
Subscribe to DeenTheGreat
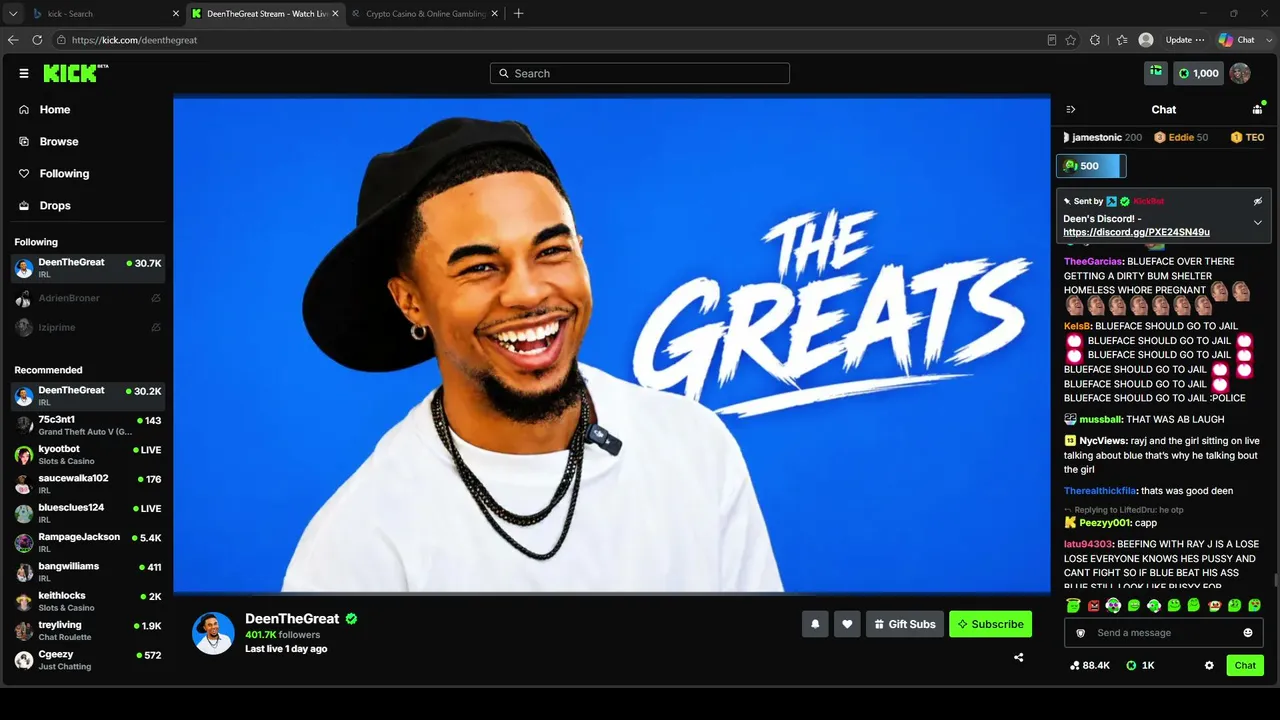(990, 624)
